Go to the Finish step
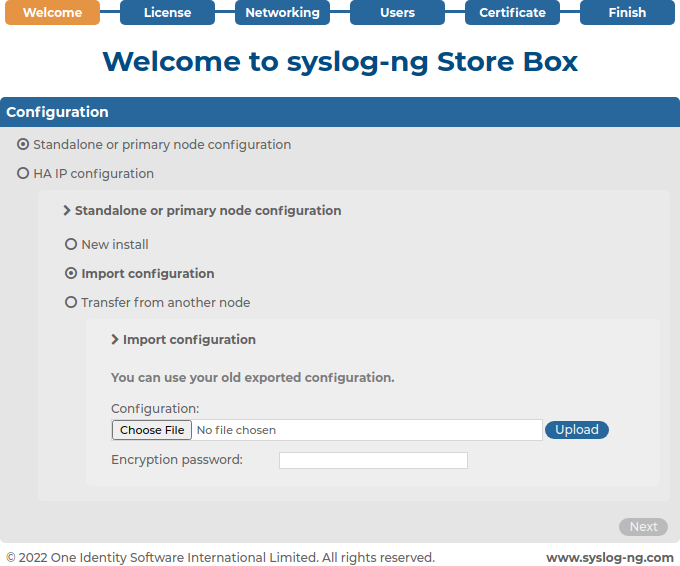The height and width of the screenshot is (566, 680). [x=627, y=13]
